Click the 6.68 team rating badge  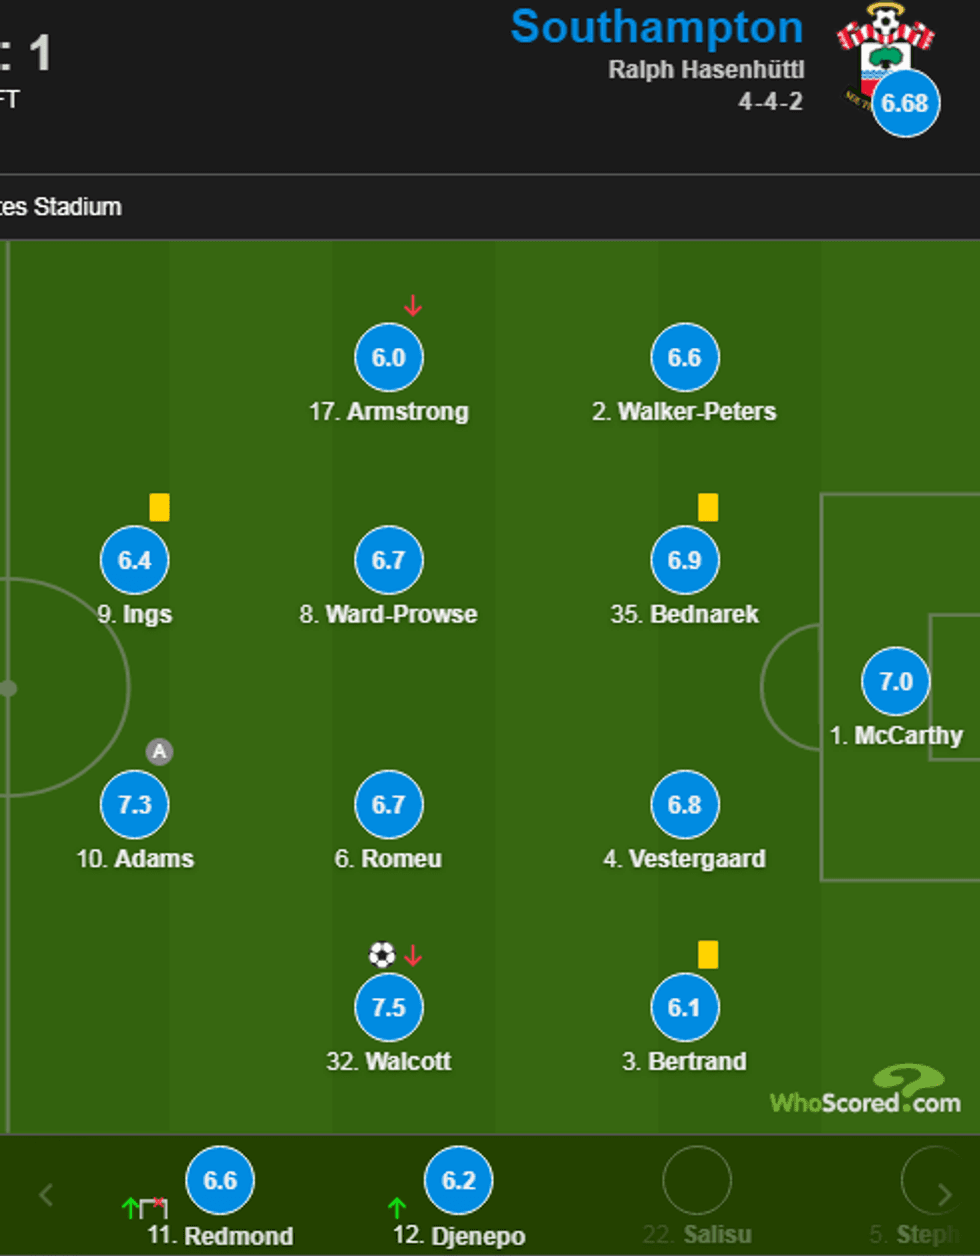tap(905, 103)
